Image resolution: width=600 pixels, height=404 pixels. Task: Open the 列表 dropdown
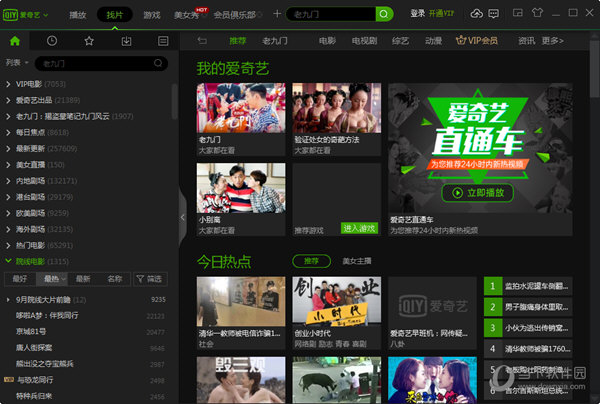click(x=17, y=62)
